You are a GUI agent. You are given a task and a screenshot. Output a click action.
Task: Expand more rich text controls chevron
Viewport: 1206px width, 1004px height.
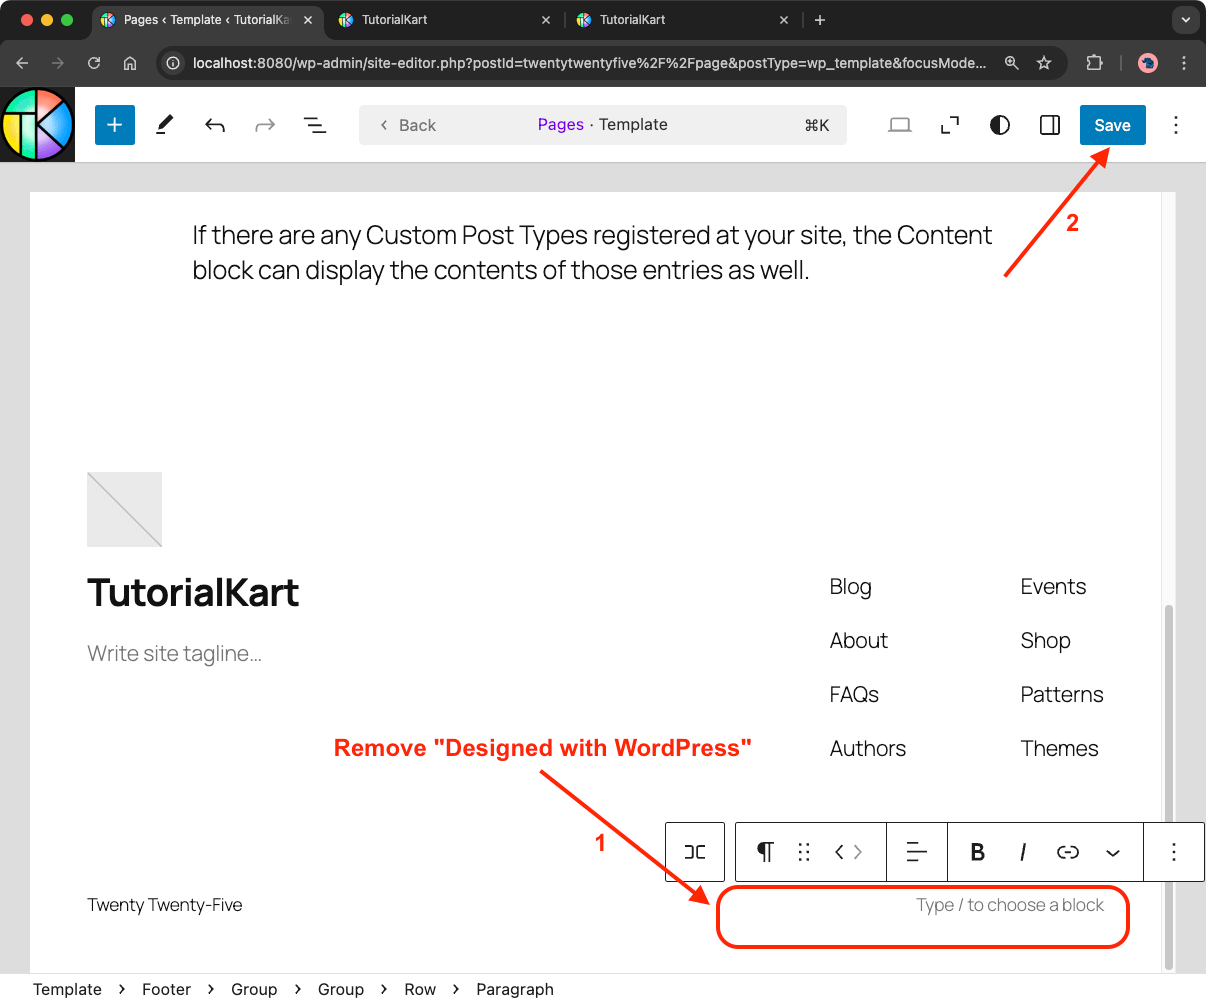(1113, 852)
